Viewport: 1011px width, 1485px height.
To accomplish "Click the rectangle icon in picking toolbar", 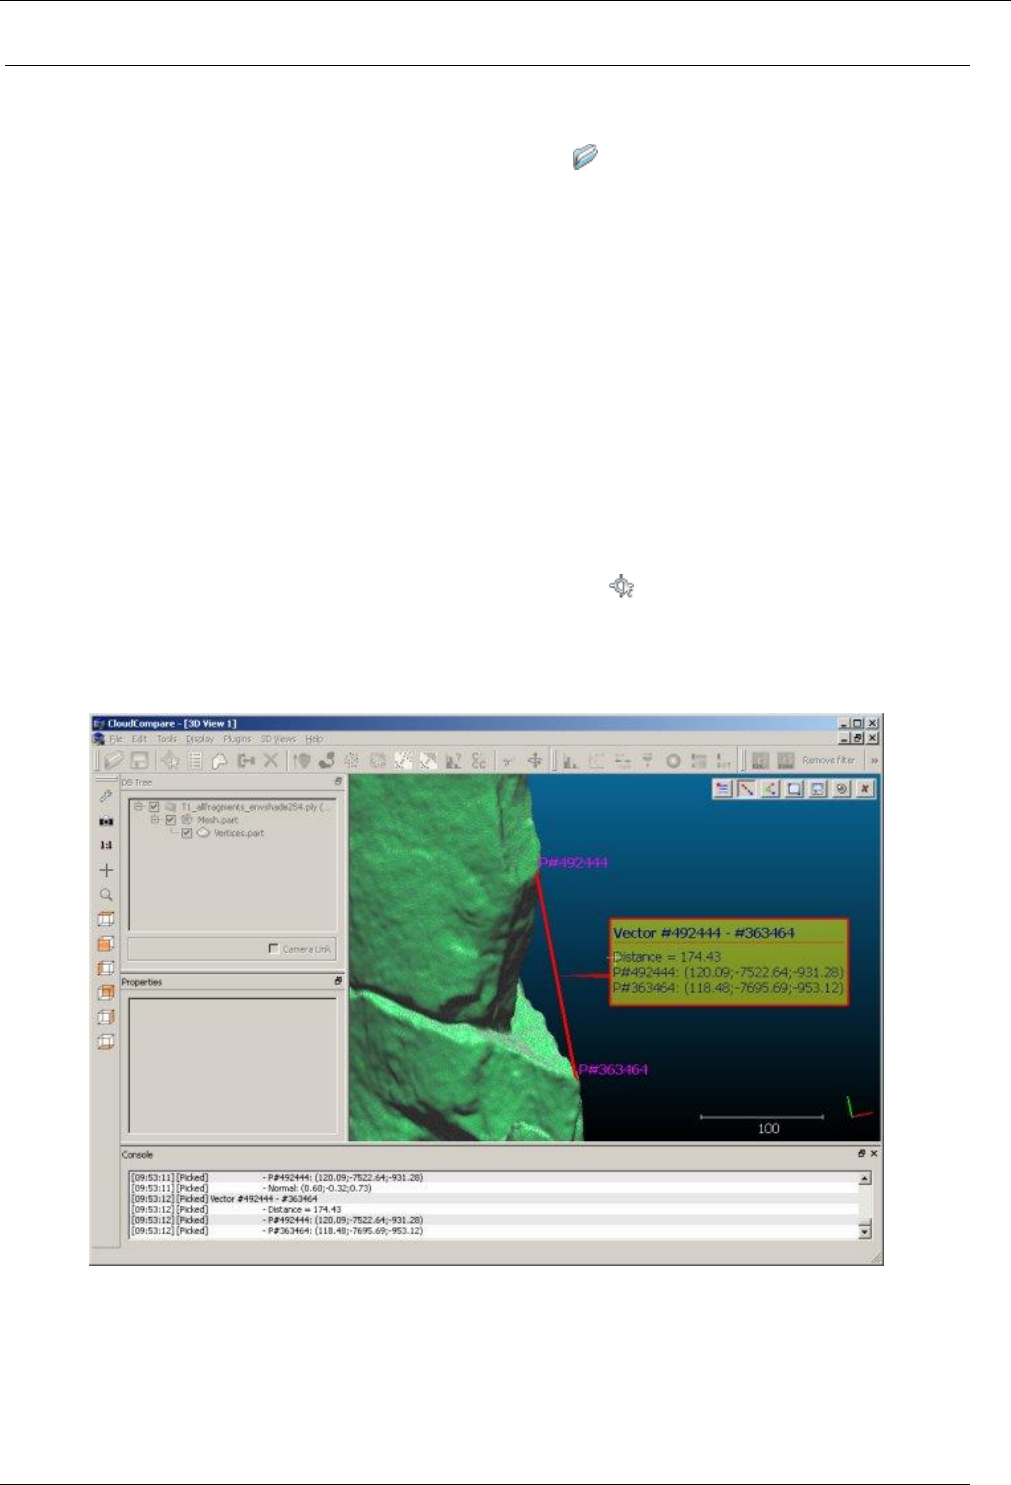I will click(794, 789).
